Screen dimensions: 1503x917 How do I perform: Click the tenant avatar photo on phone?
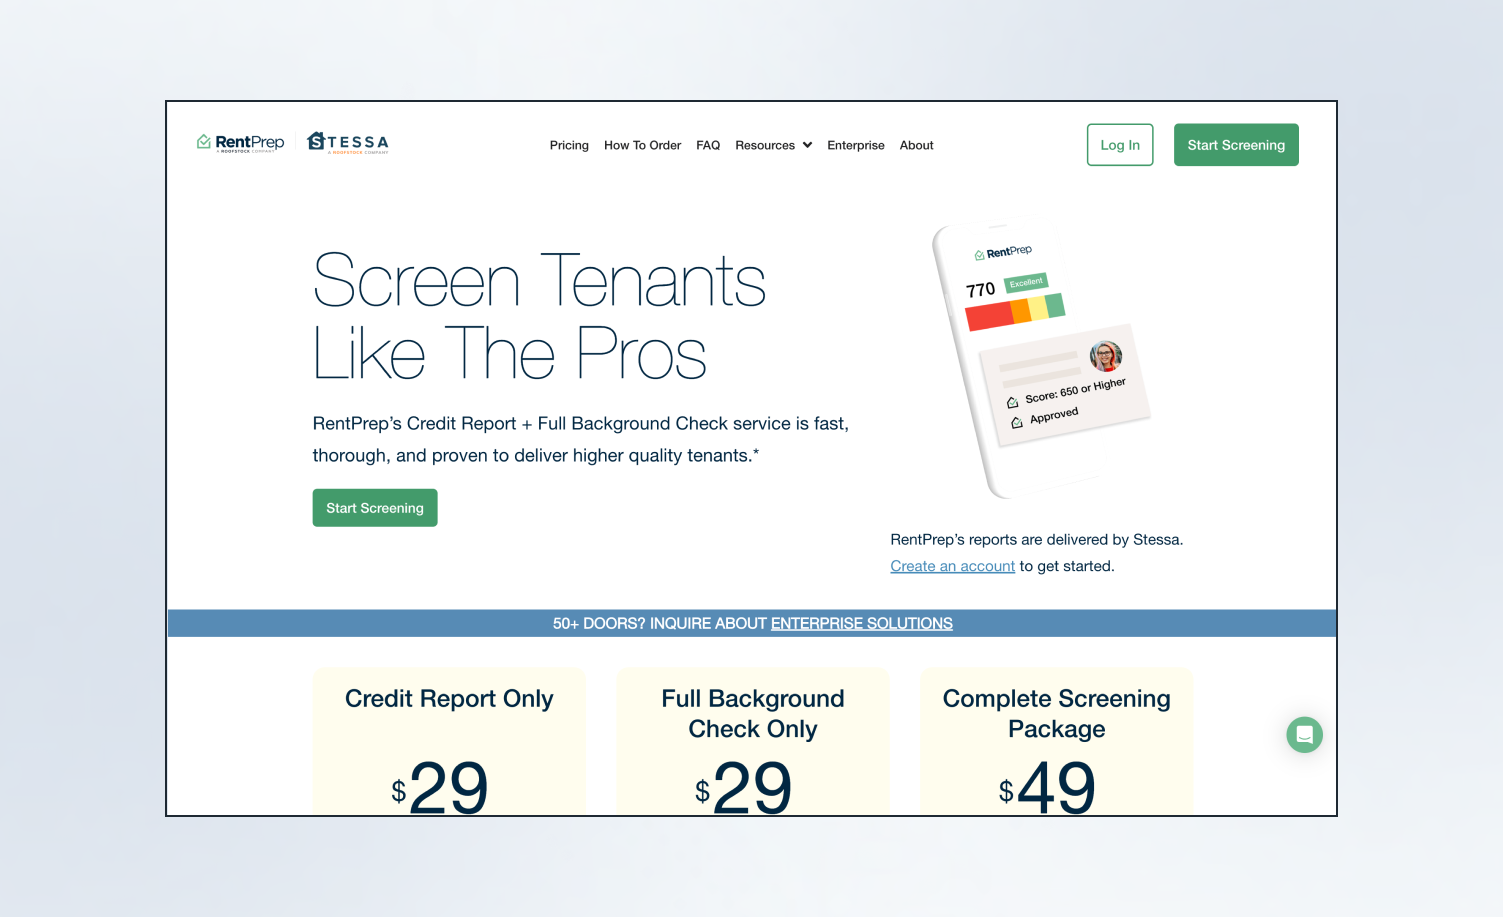[x=1105, y=356]
